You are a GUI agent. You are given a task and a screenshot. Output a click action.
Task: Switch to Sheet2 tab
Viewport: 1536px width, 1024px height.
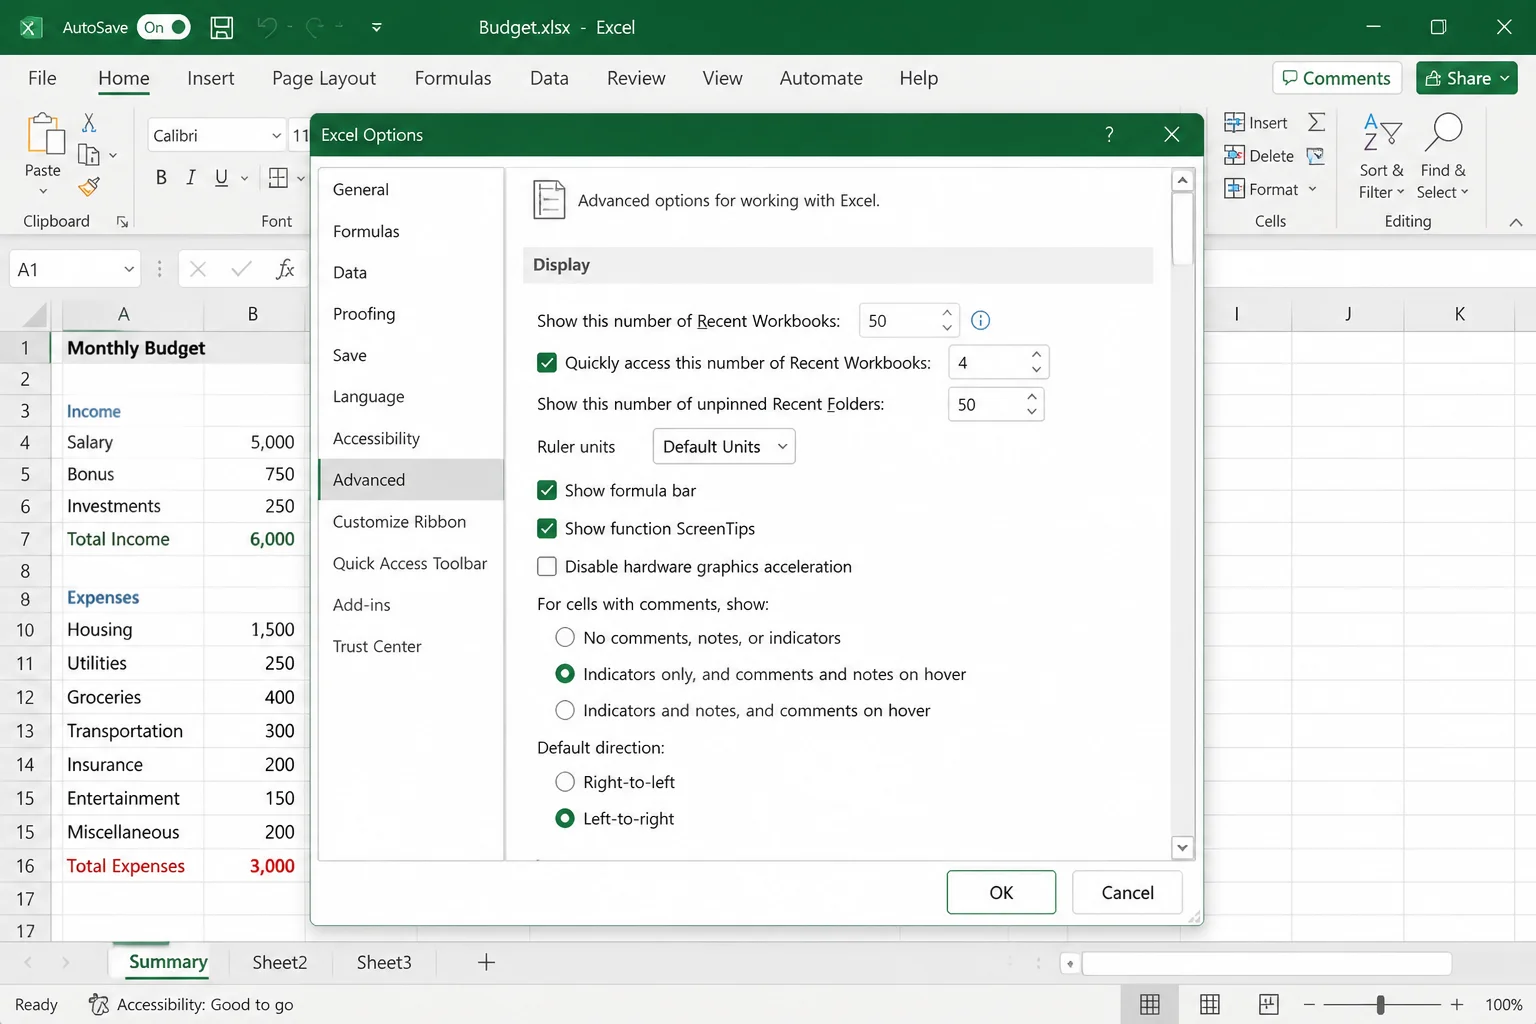point(279,962)
